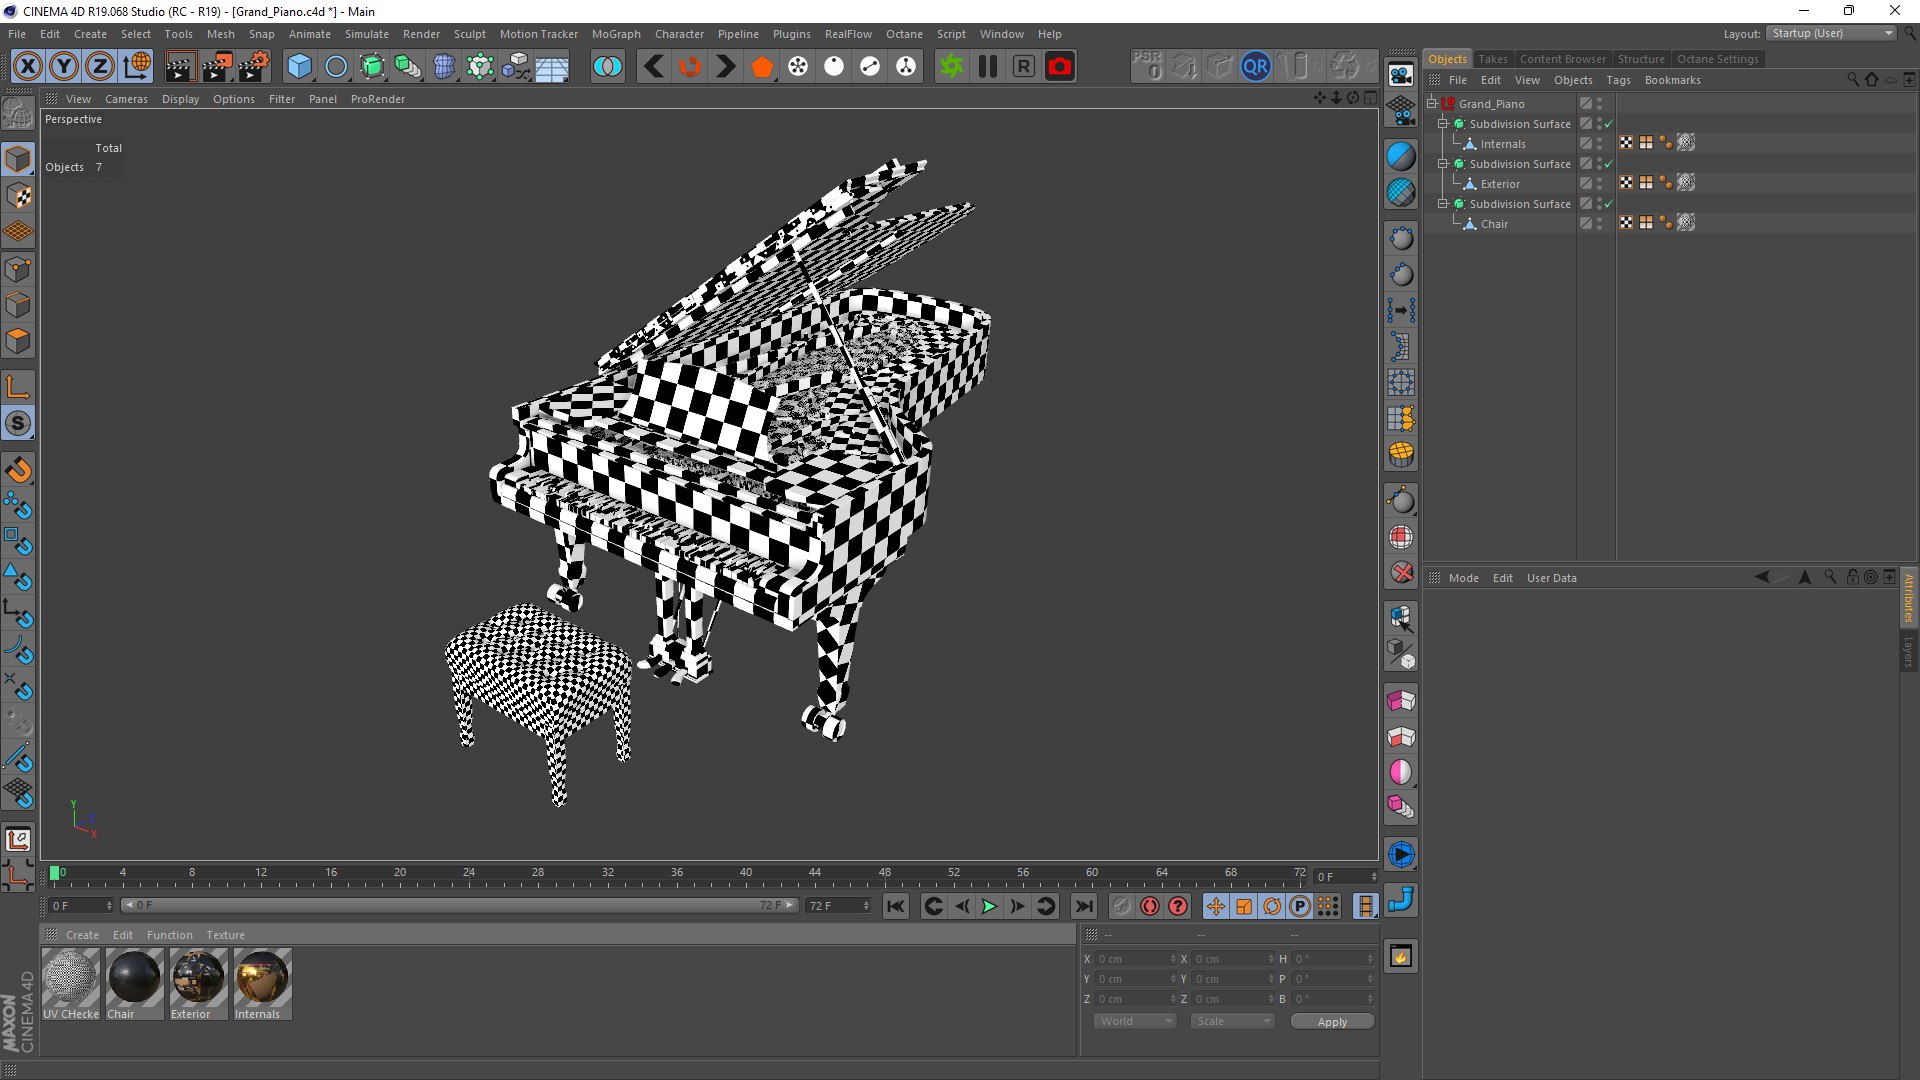The height and width of the screenshot is (1080, 1920).
Task: Add a Cube primitive object
Action: [x=299, y=67]
